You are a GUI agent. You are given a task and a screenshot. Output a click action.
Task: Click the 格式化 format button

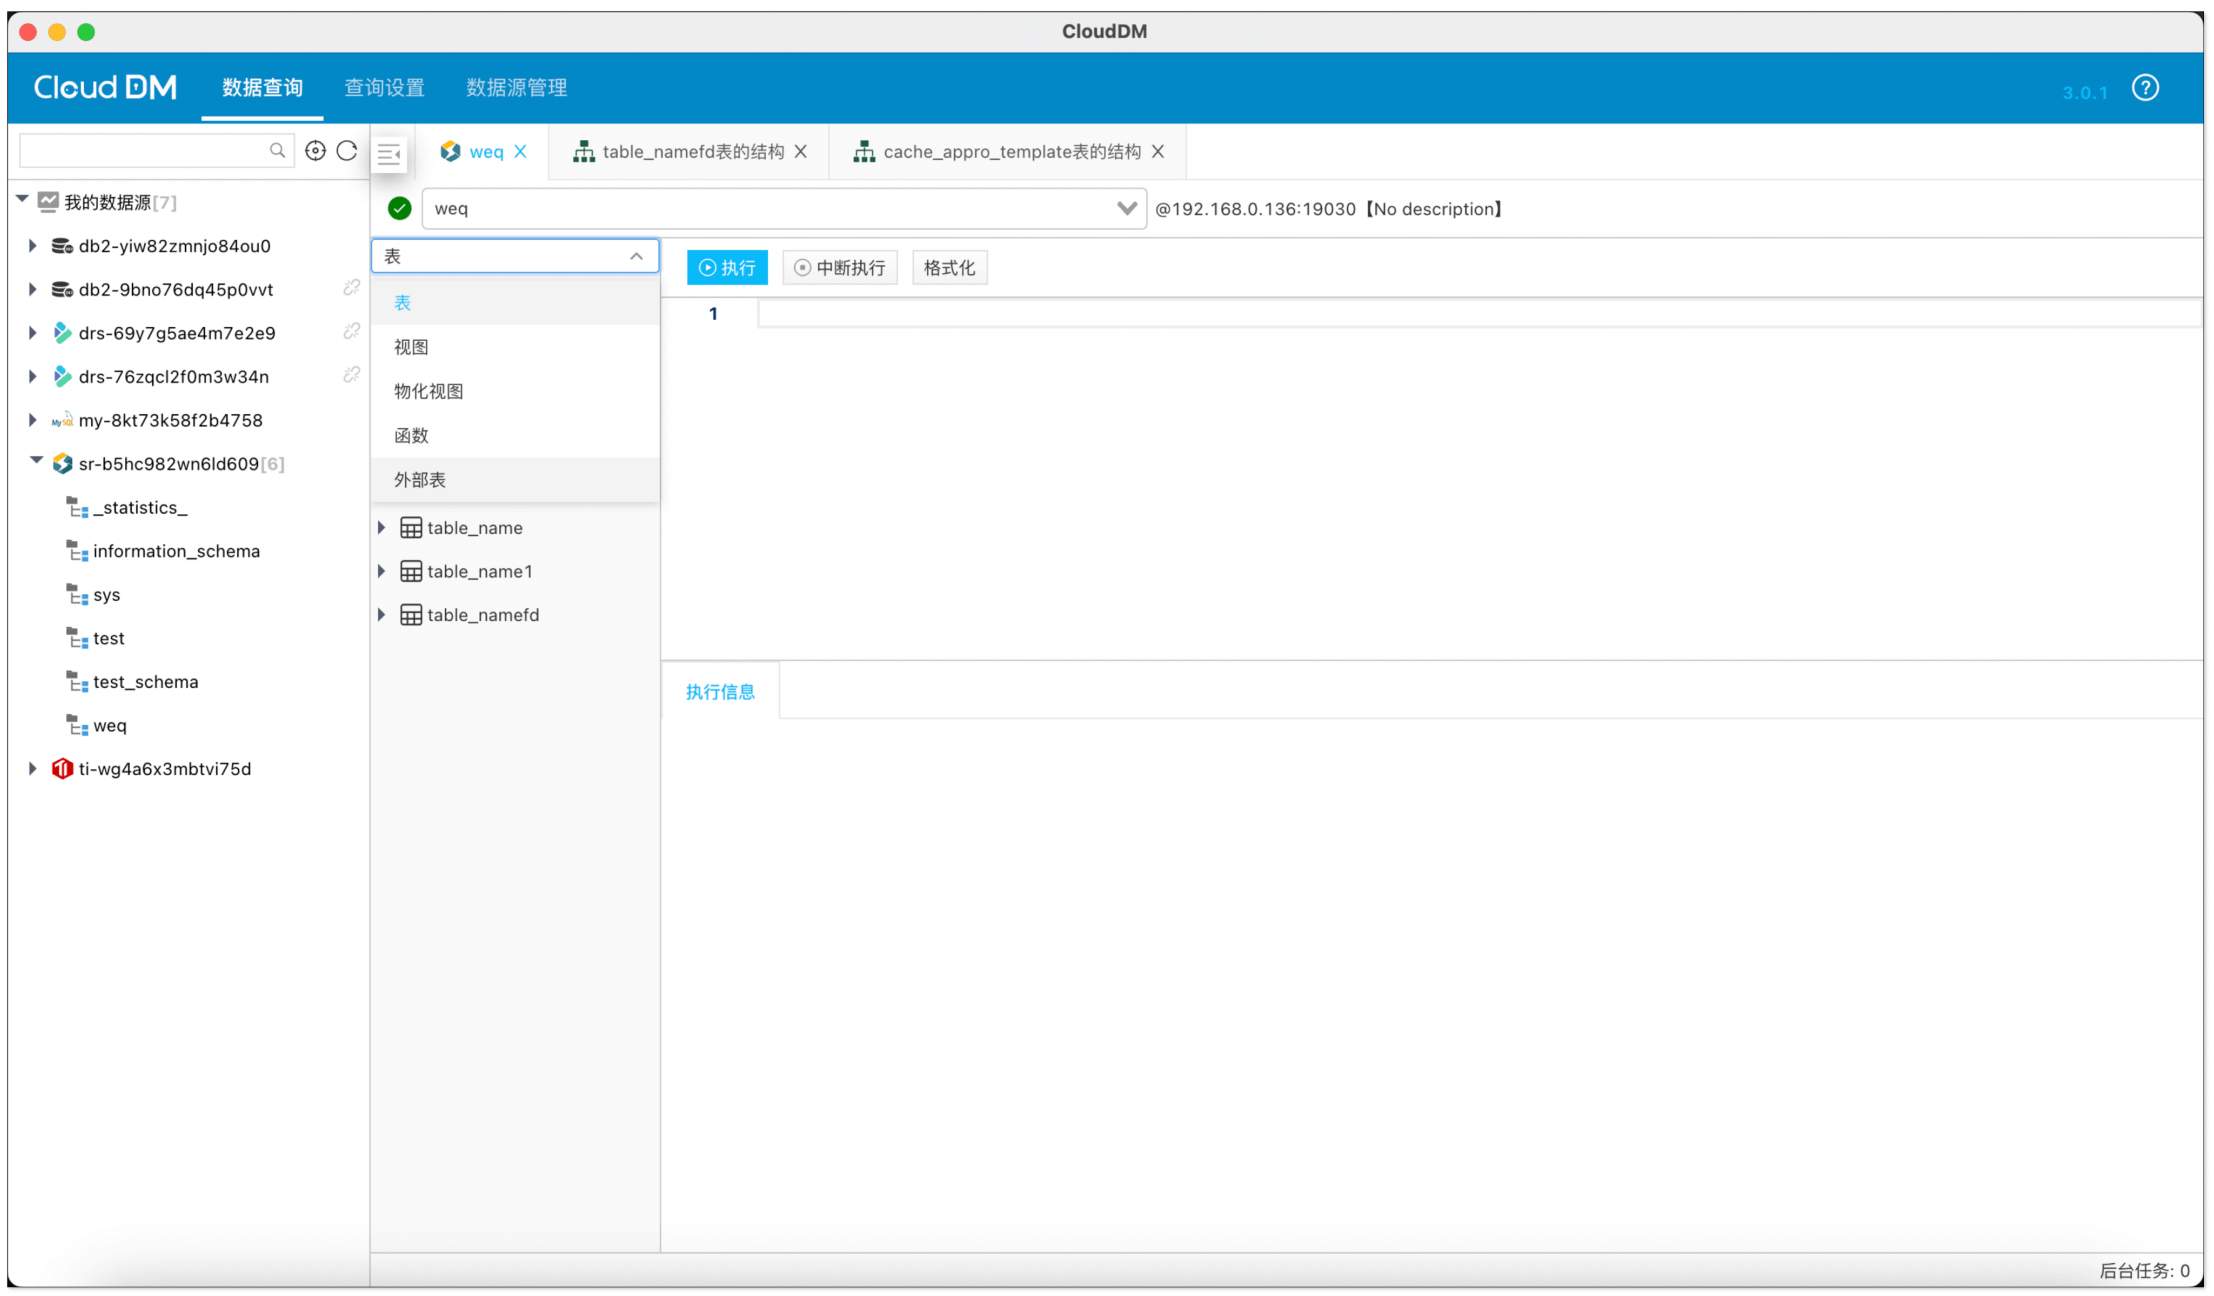coord(949,268)
